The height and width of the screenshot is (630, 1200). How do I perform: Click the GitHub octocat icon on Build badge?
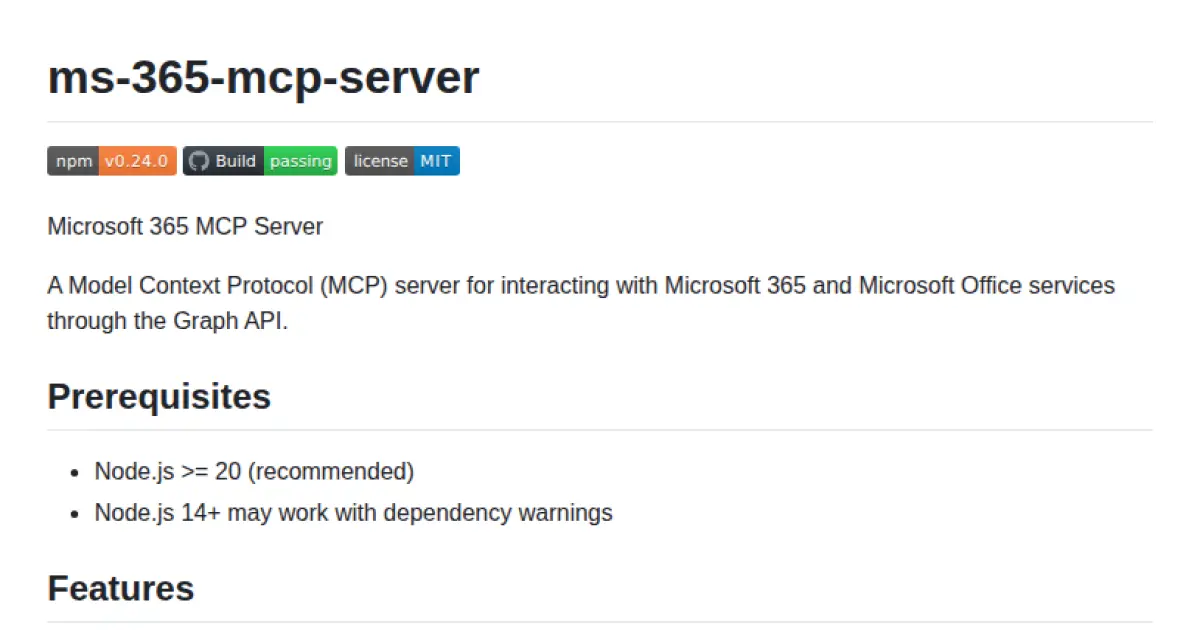[x=199, y=160]
